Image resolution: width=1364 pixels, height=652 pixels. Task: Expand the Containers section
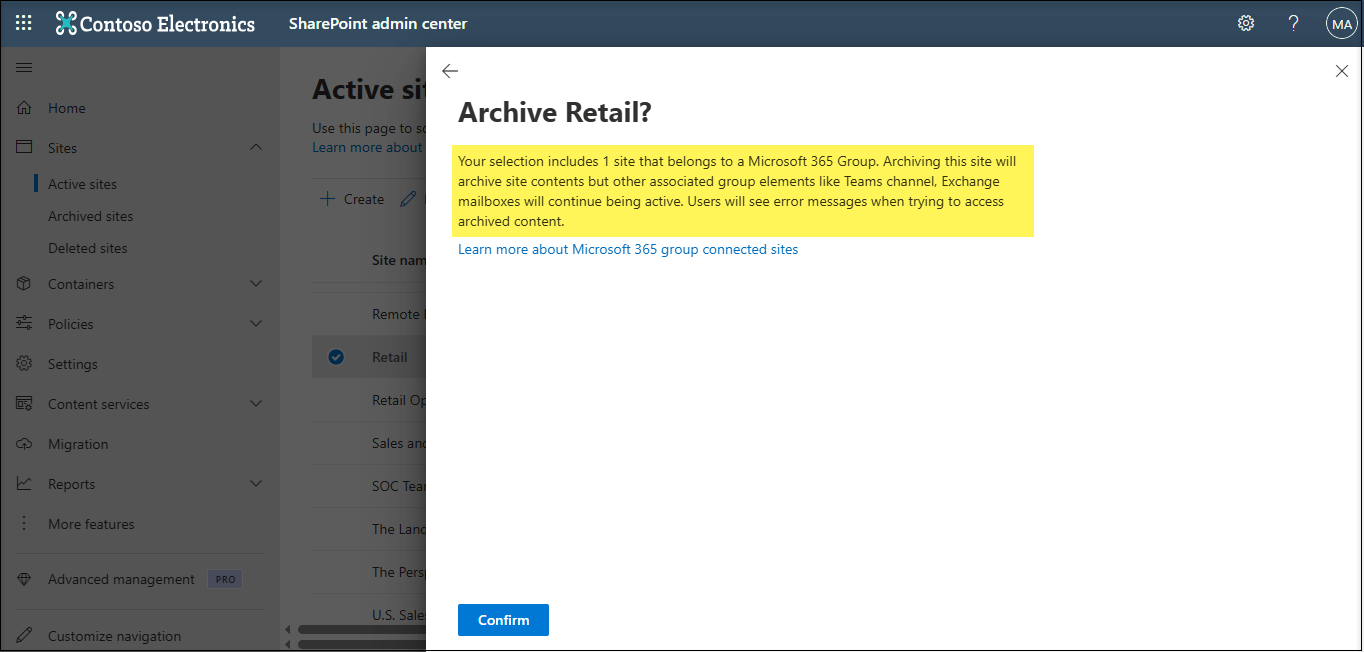click(256, 283)
